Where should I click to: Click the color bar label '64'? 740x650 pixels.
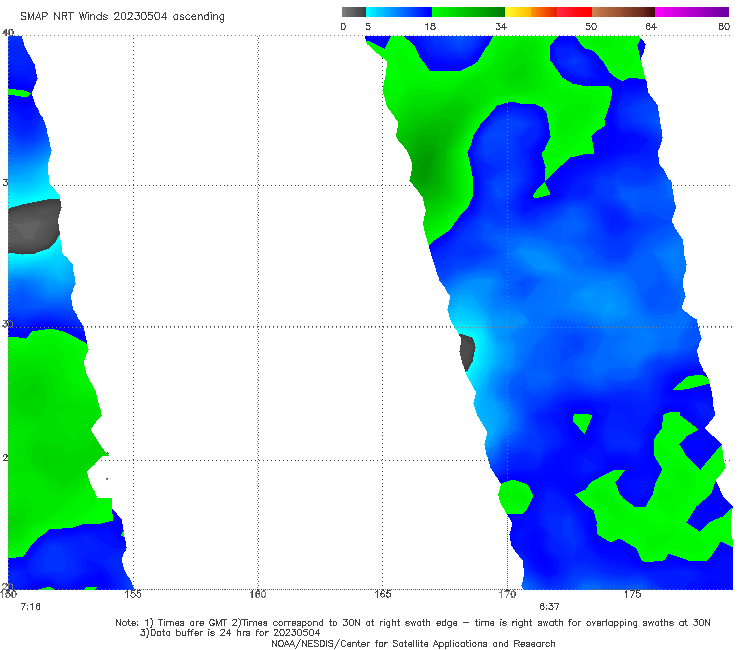(651, 27)
